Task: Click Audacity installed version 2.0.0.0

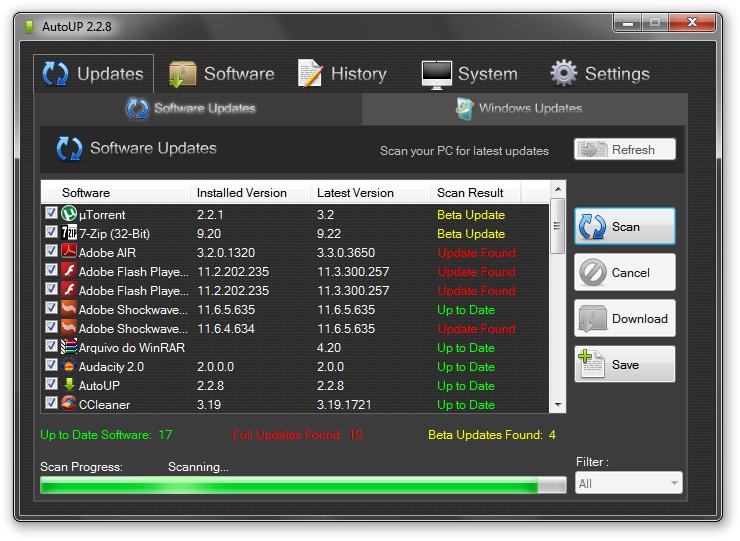Action: click(215, 366)
